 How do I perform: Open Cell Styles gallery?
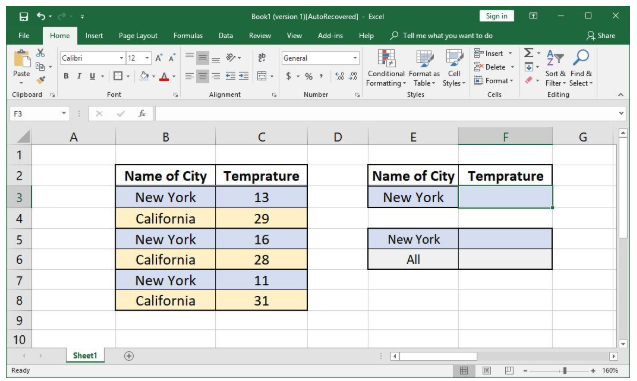pyautogui.click(x=454, y=67)
